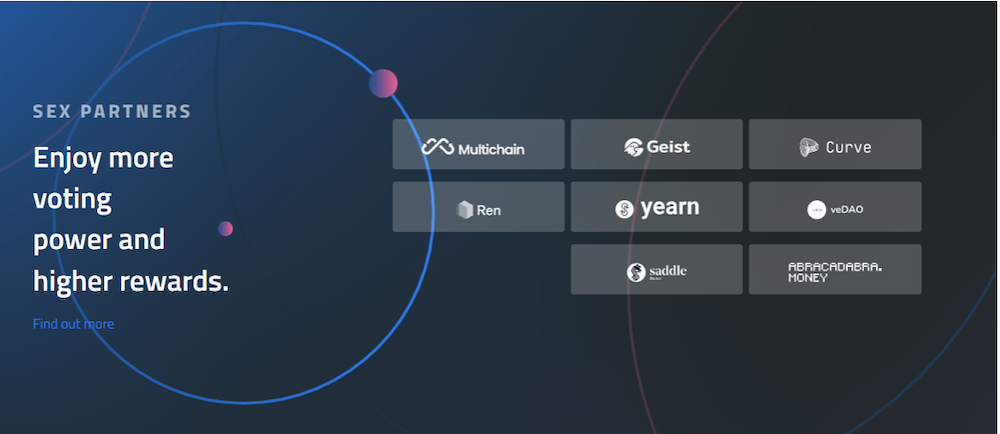The image size is (1000, 434).
Task: Click the Multichain infinity logo icon
Action: pyautogui.click(x=438, y=147)
